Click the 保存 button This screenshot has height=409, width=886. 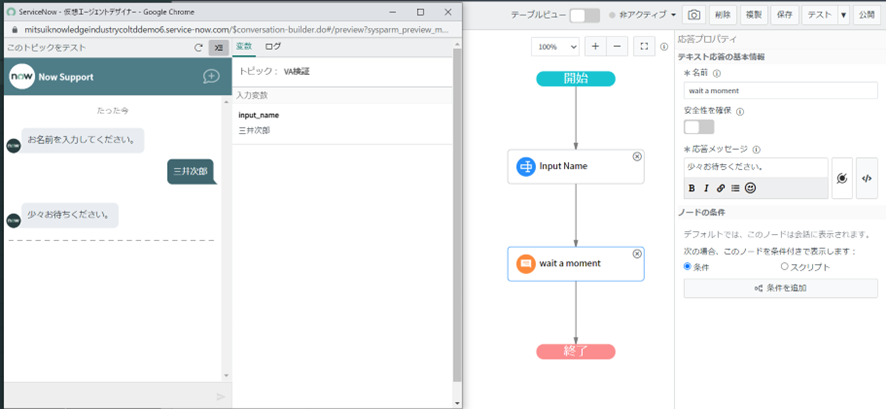[x=784, y=15]
